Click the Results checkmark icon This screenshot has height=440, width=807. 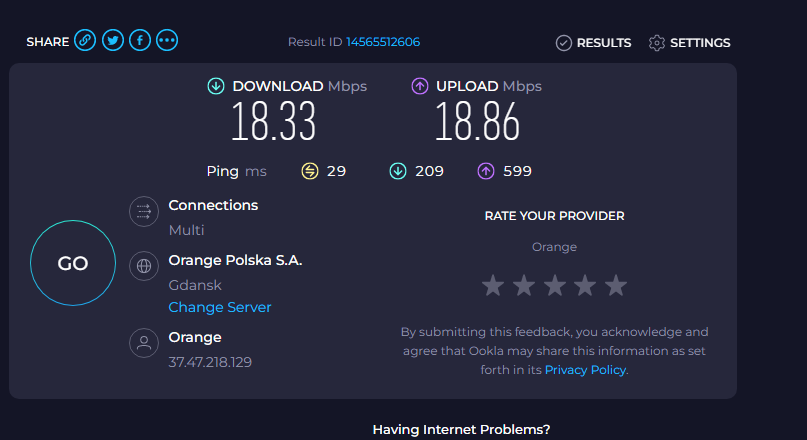pos(564,43)
